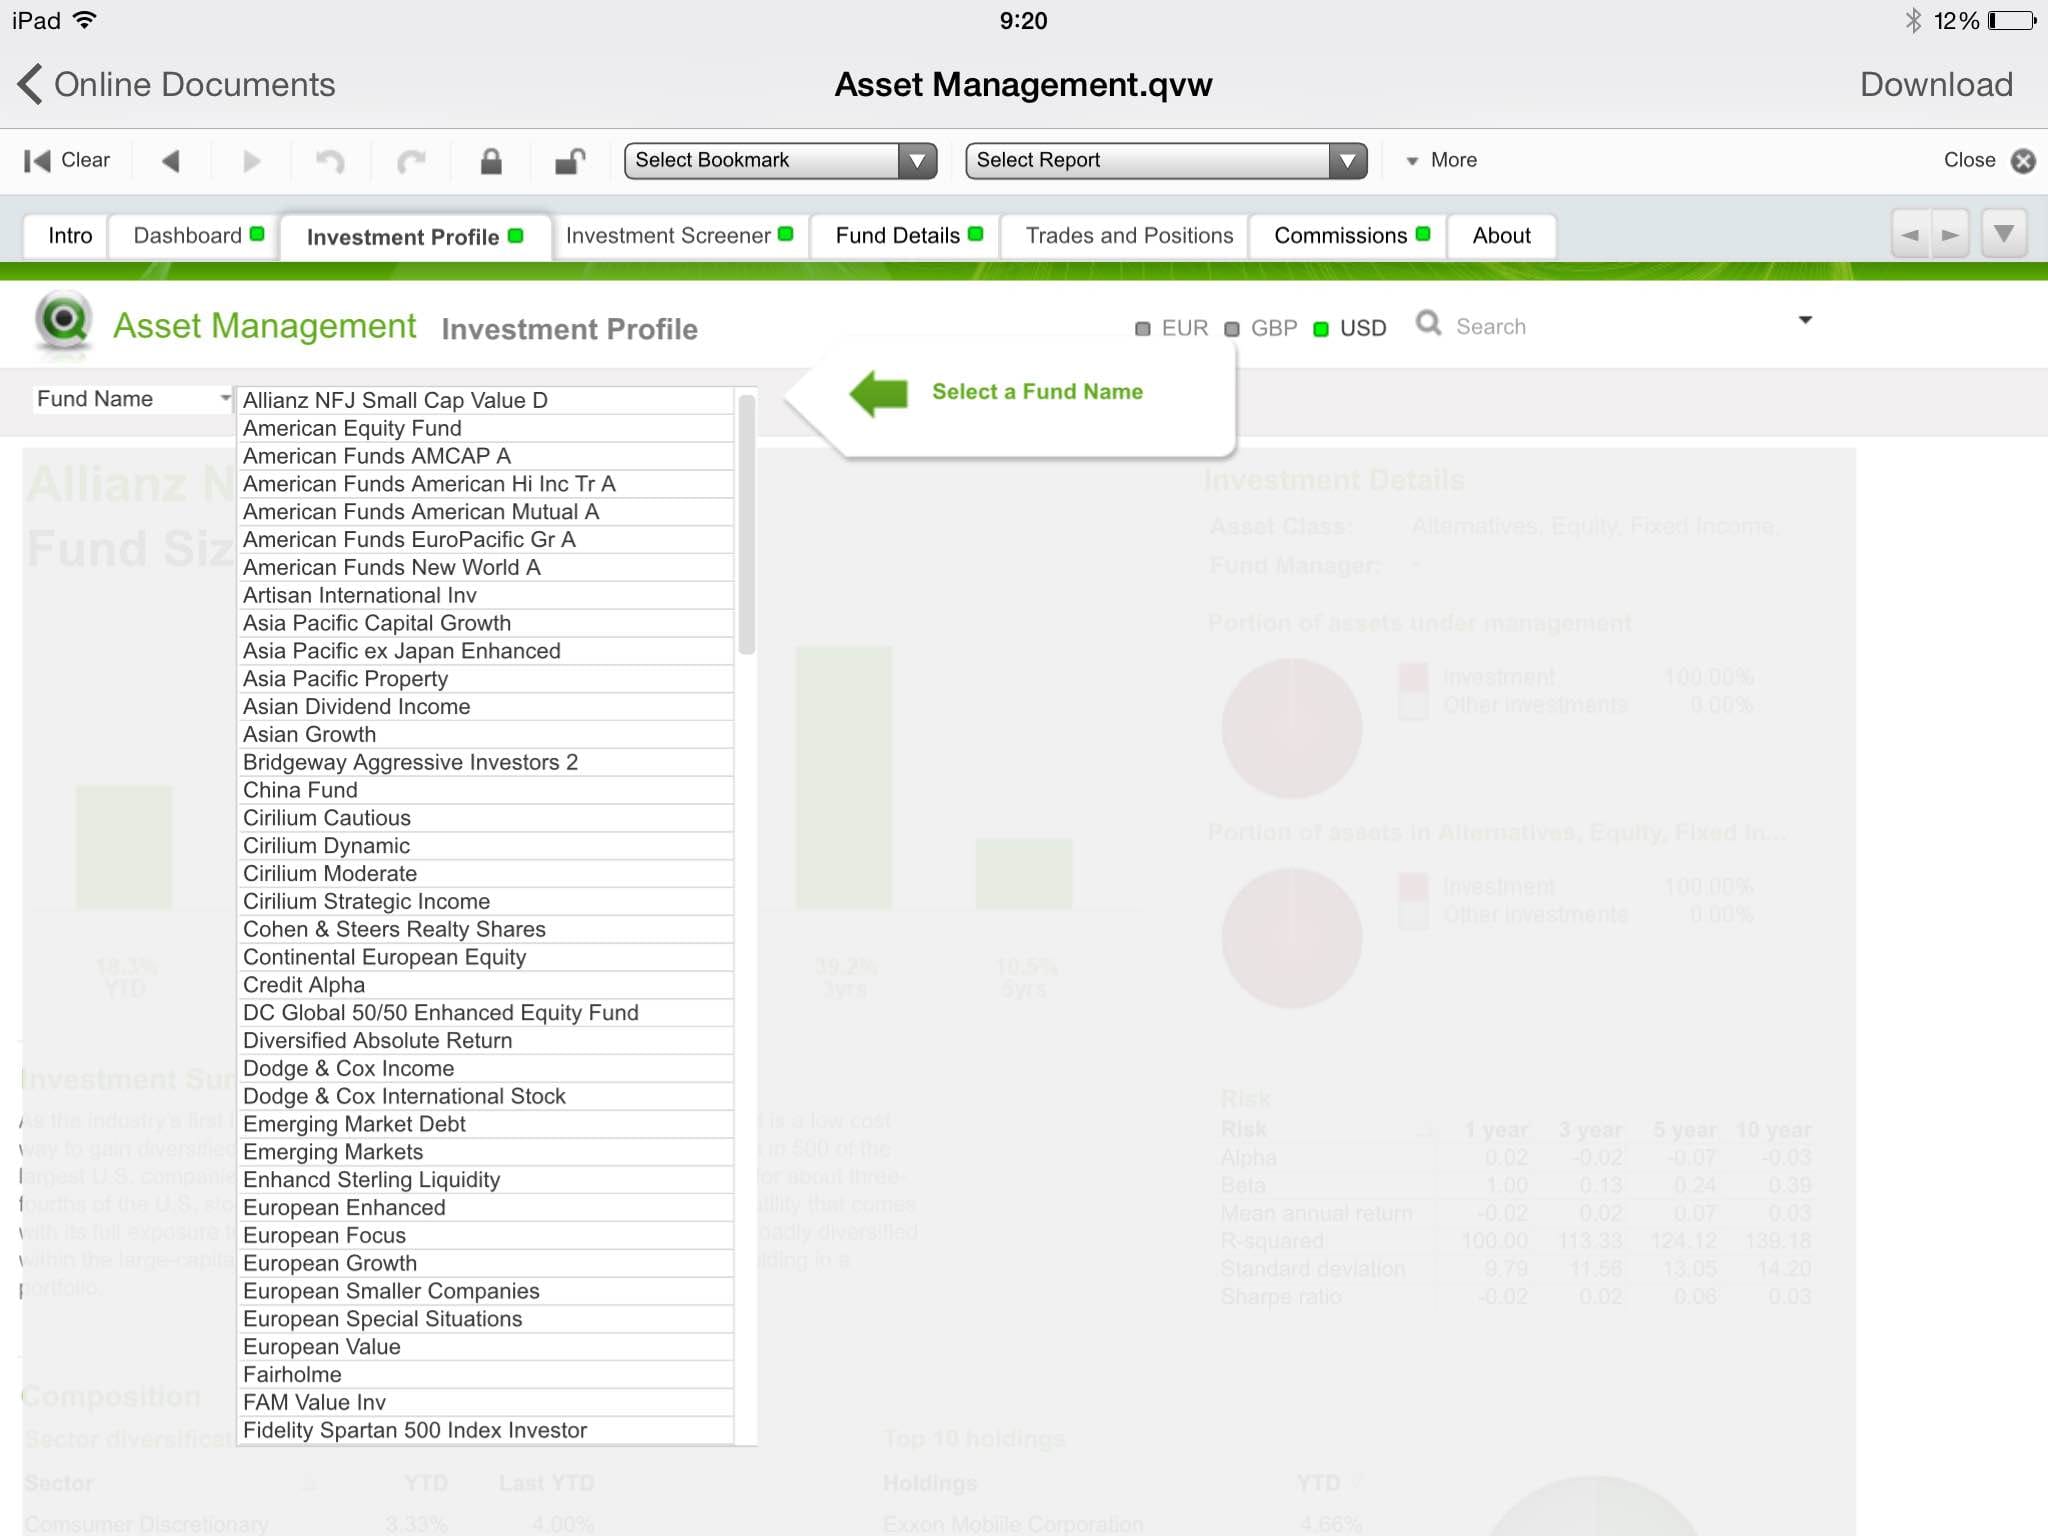Click the Redo arrow icon

(411, 161)
